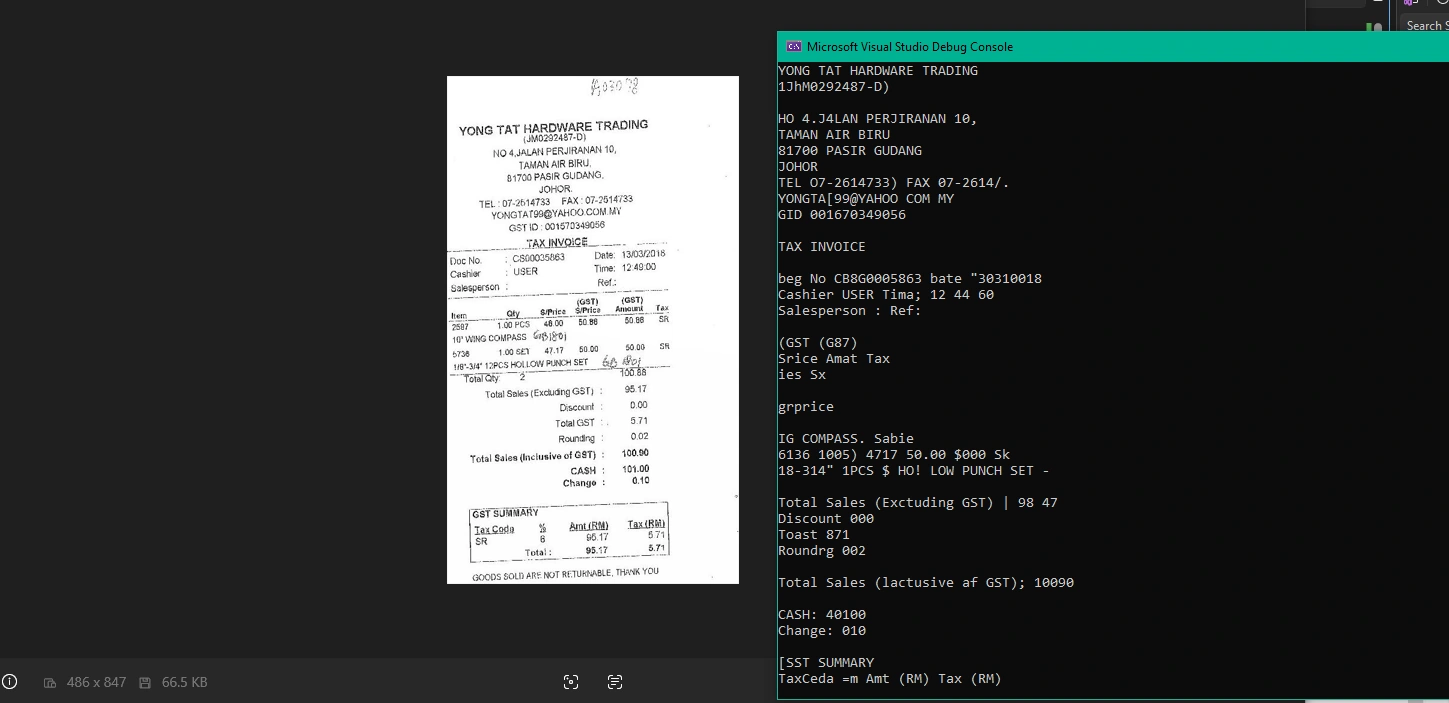
Task: Click console line 'IG COMPASS. Sabie'
Action: (x=846, y=439)
